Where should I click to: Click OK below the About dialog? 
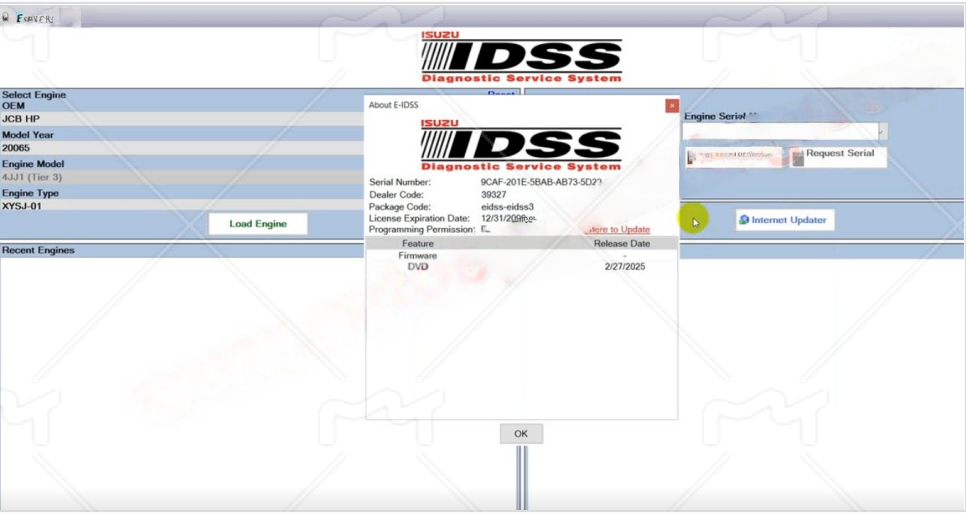pyautogui.click(x=521, y=434)
